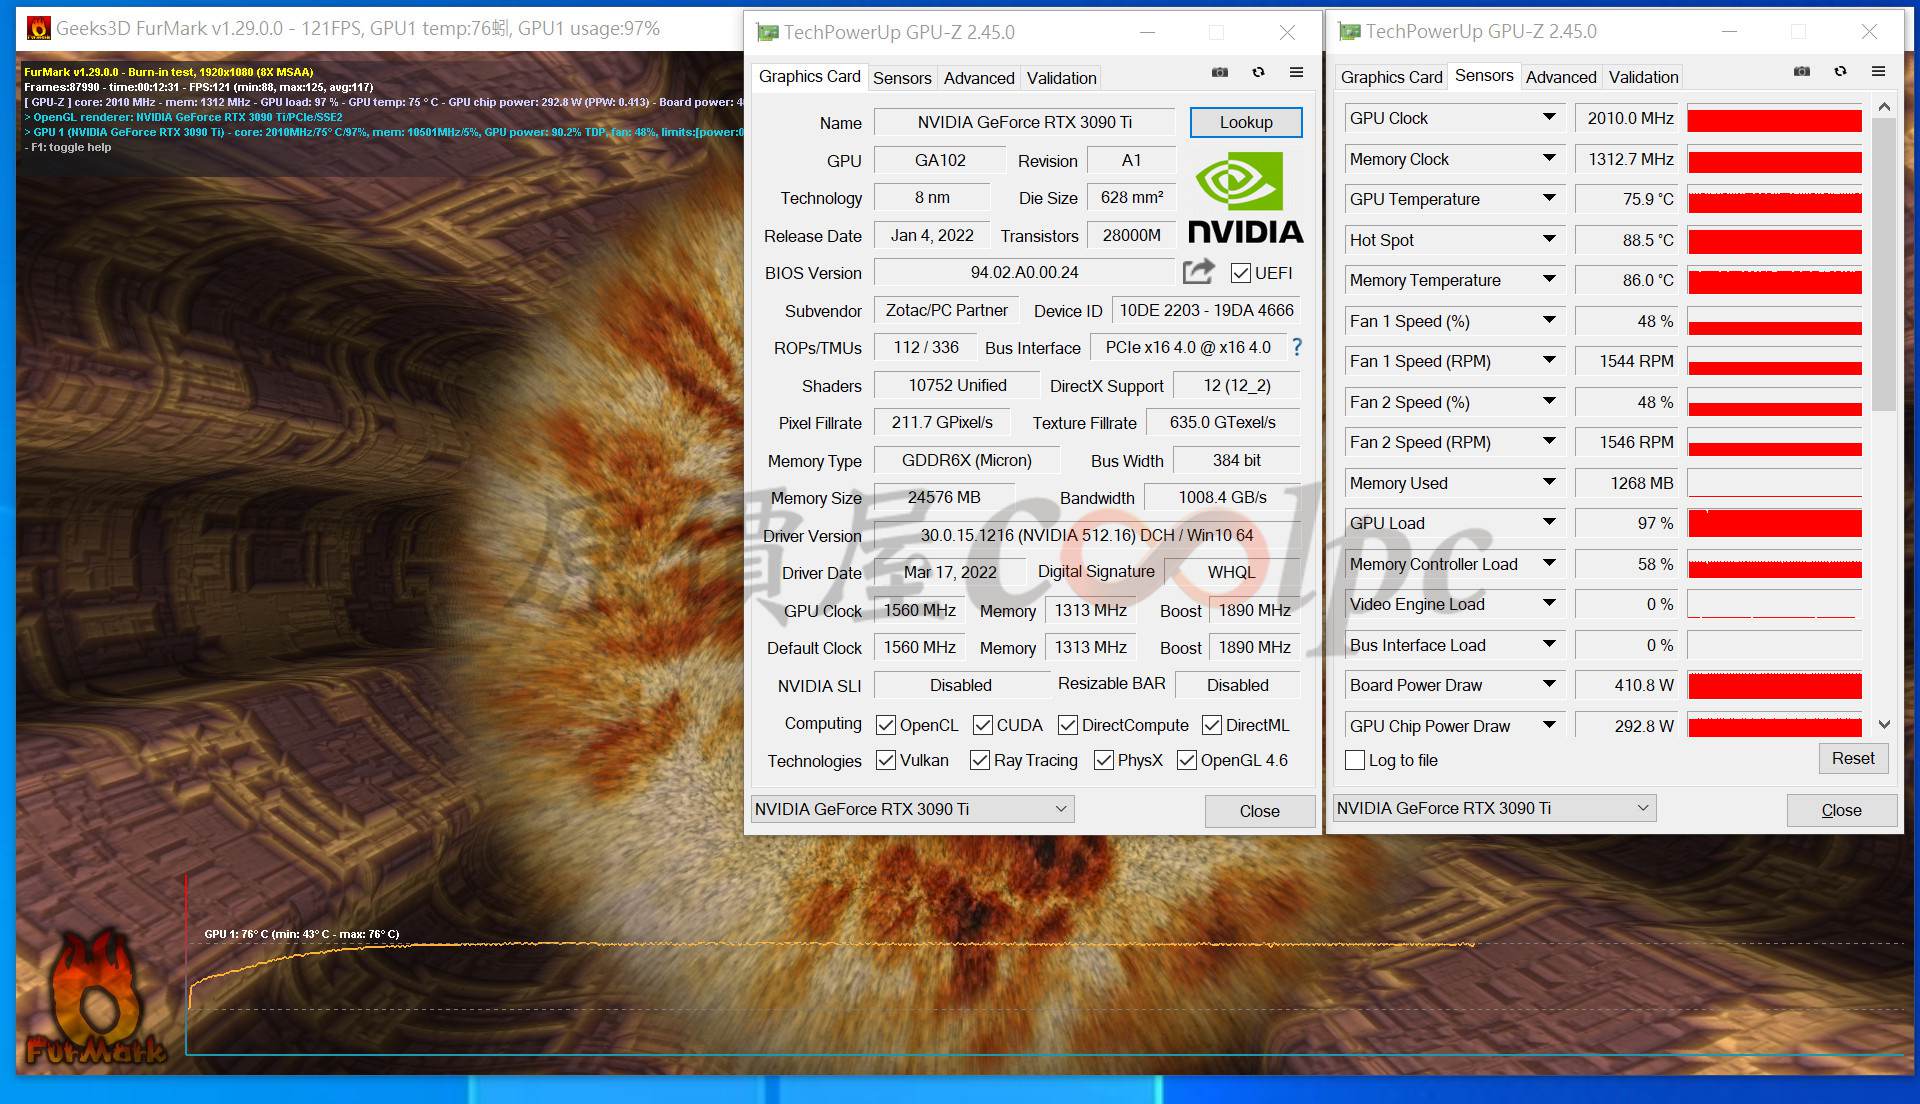1920x1104 pixels.
Task: Open Video Engine Load sensor dropdown
Action: [x=1549, y=603]
